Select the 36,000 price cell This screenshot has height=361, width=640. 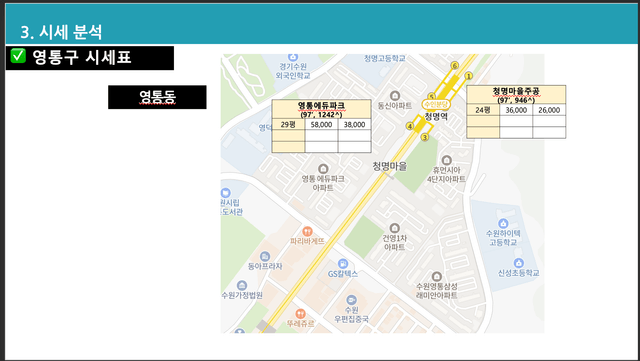pos(516,110)
